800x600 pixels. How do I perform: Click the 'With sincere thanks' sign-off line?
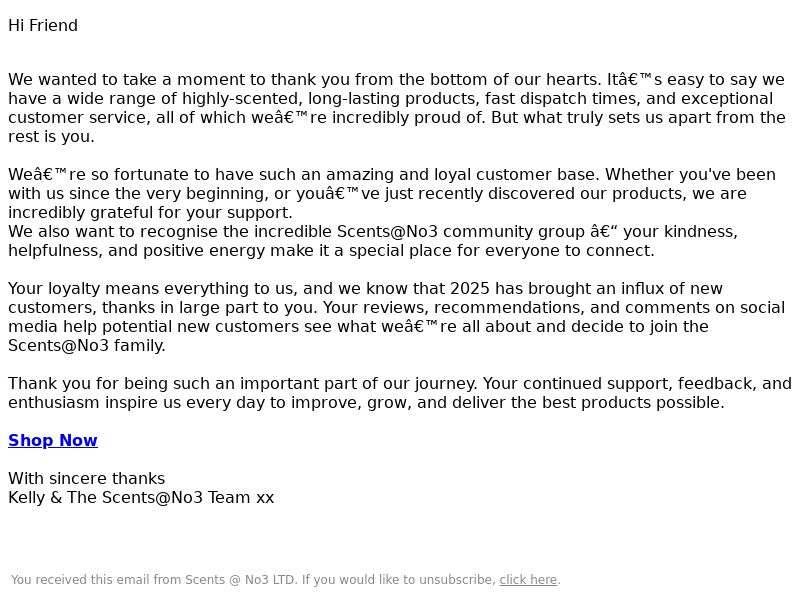click(86, 479)
